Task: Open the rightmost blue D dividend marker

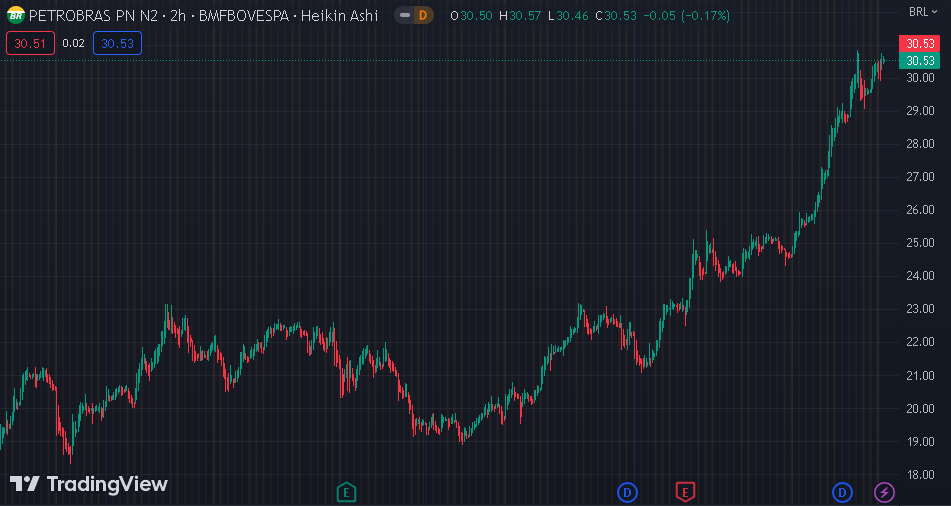Action: [842, 492]
